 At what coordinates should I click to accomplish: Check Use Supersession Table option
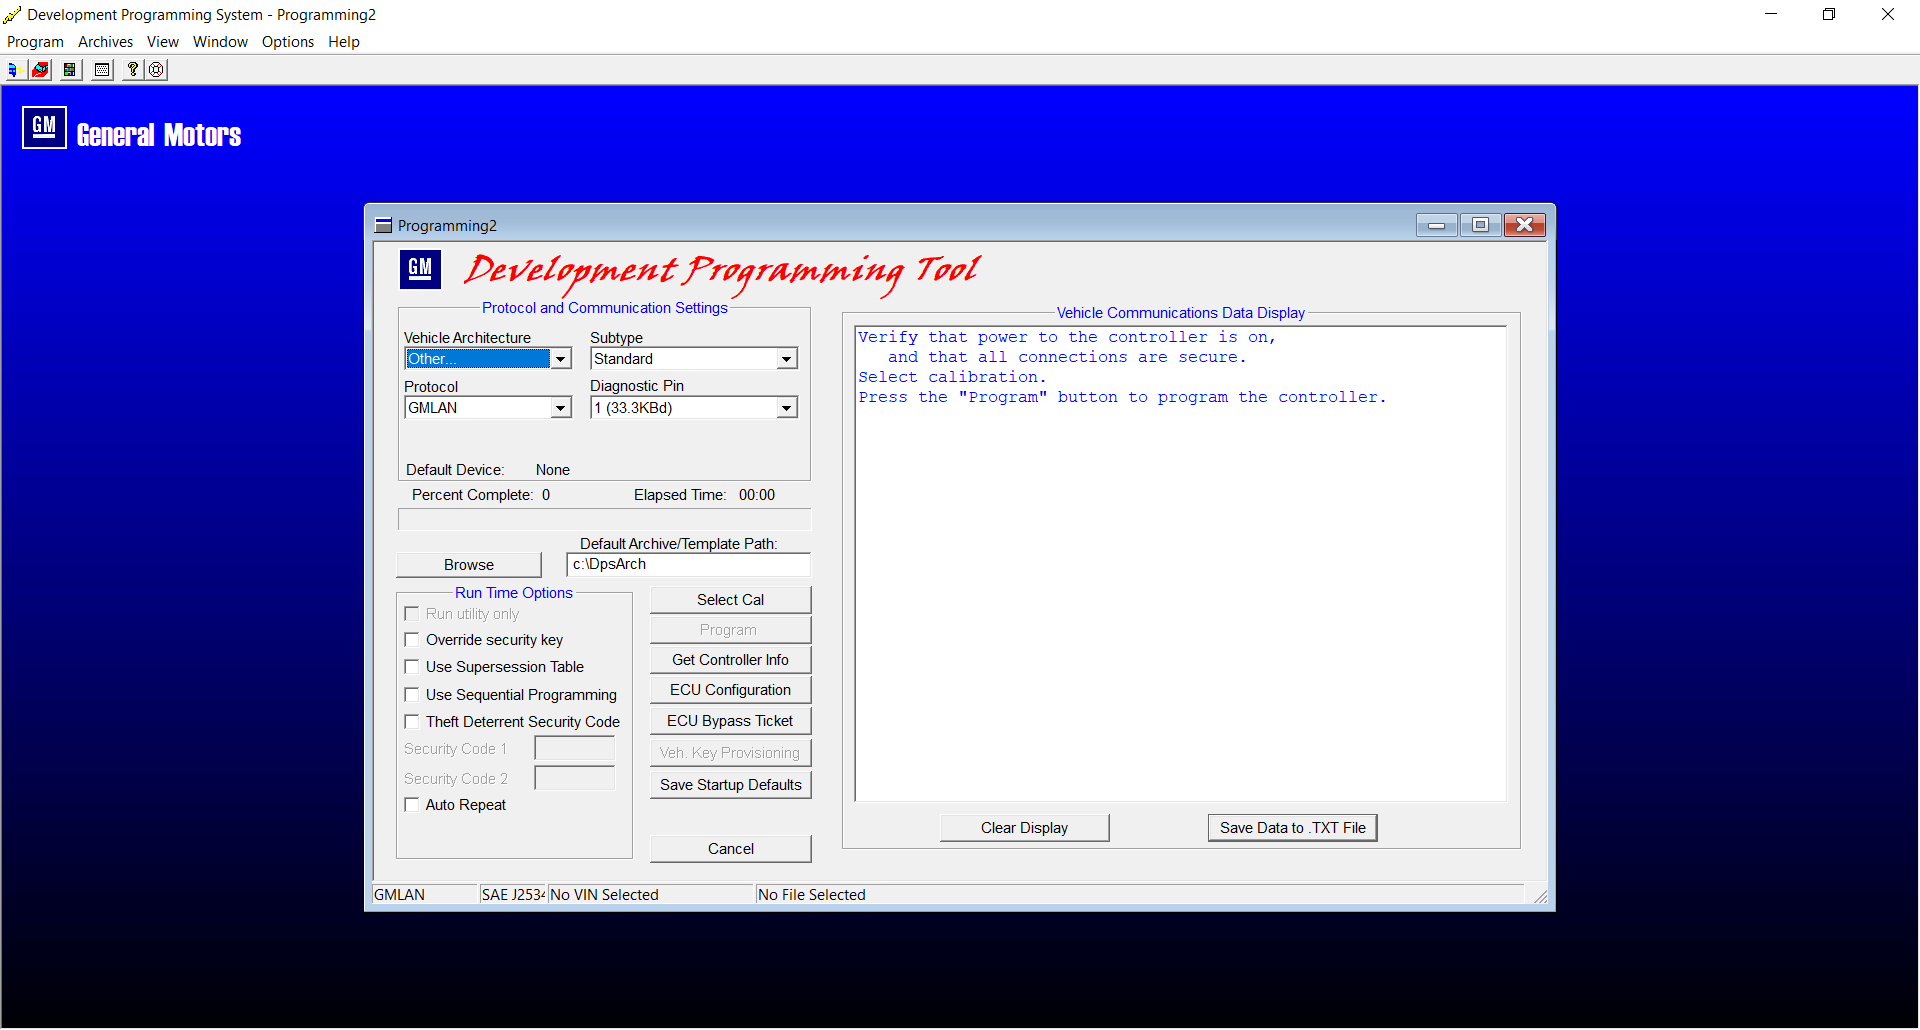pos(411,667)
